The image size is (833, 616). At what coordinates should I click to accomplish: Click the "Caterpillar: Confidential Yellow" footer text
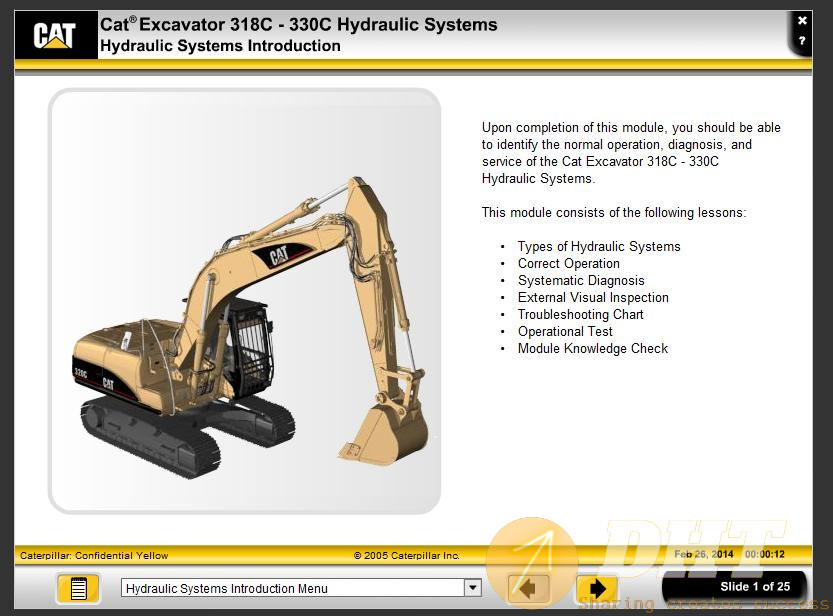(x=94, y=555)
